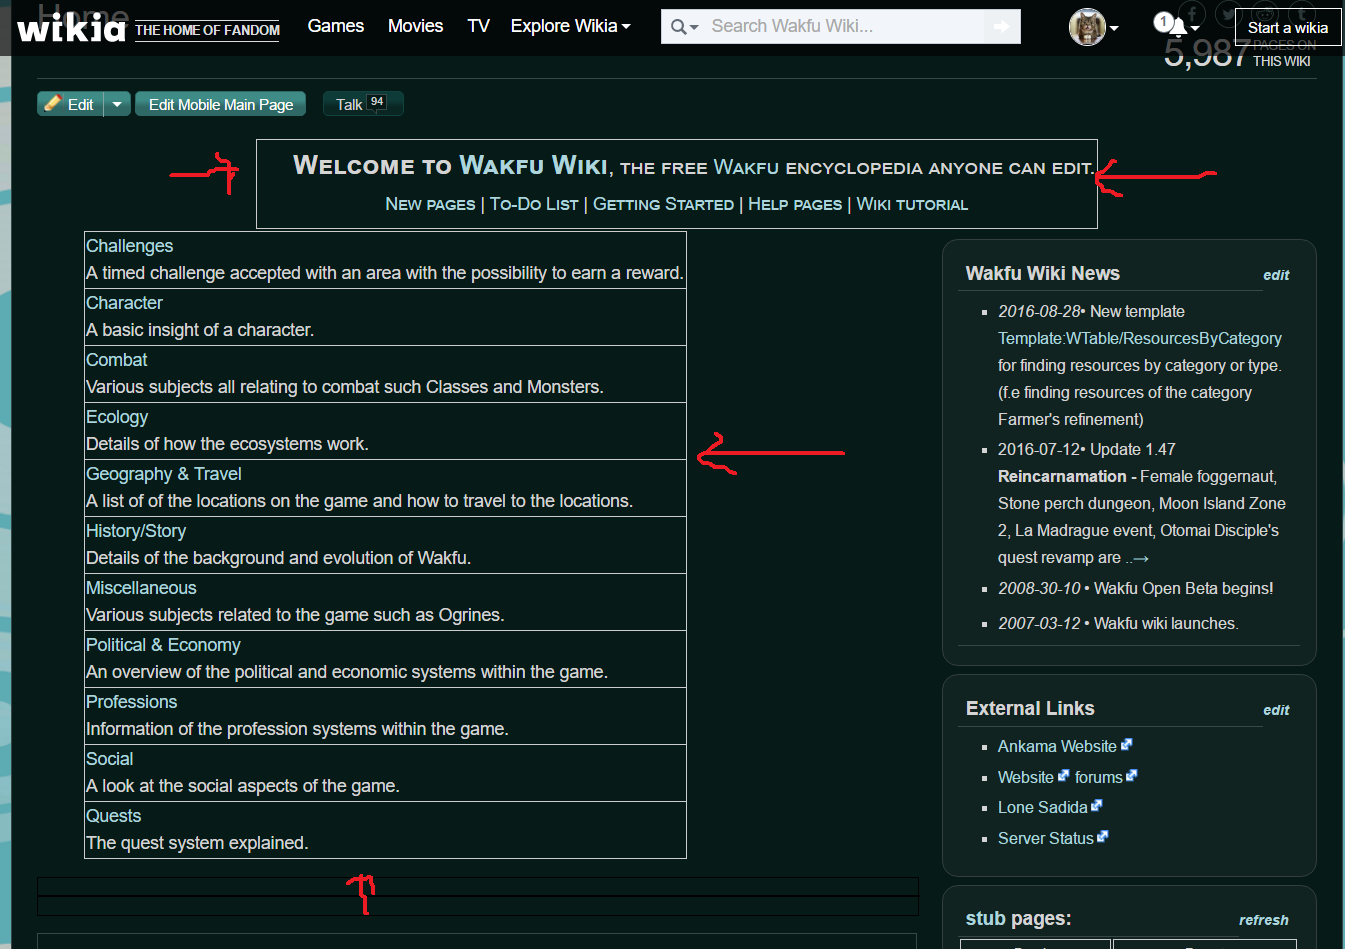The image size is (1345, 949).
Task: Click Edit Mobile Main Page button
Action: 220,104
